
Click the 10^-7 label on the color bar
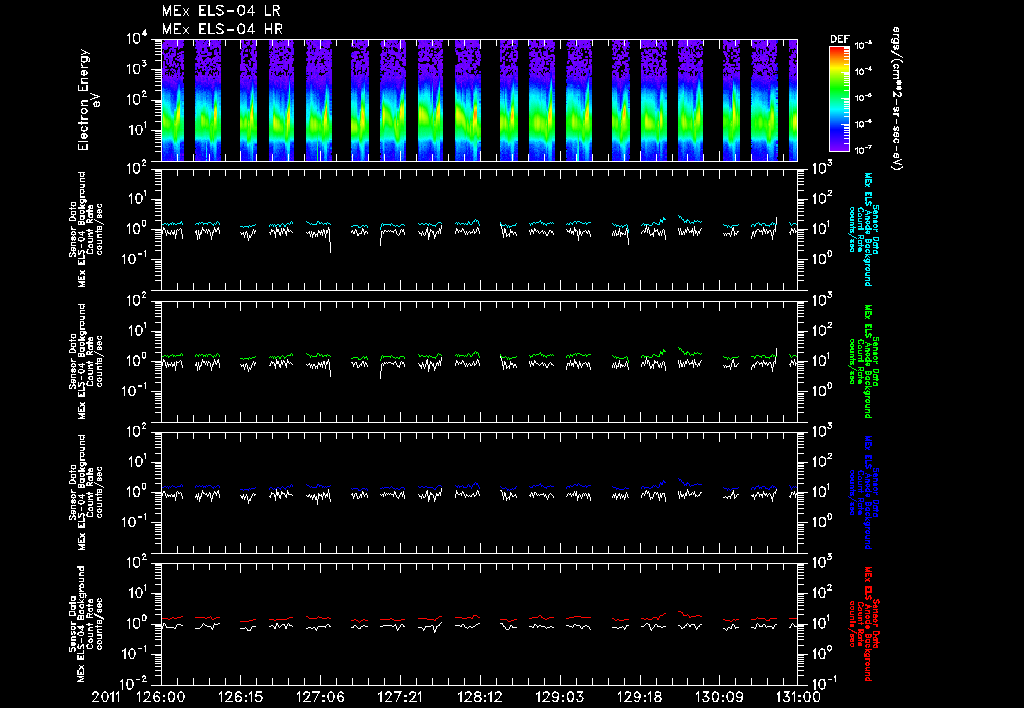pyautogui.click(x=863, y=150)
